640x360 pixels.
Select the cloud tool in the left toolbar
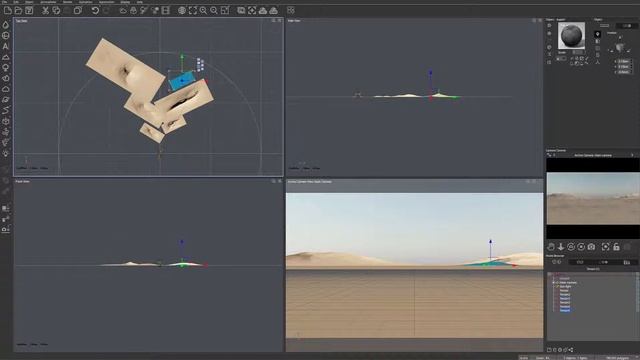click(x=6, y=89)
